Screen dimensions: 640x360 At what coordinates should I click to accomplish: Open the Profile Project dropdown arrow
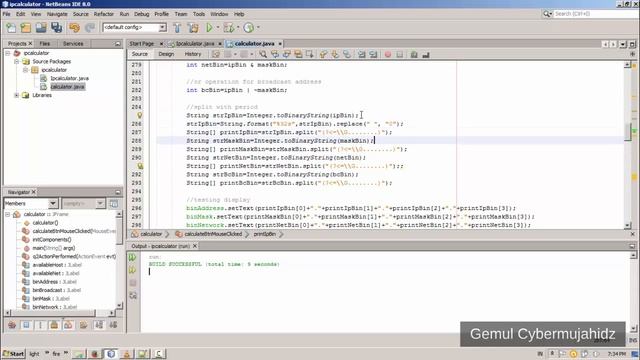(258, 27)
